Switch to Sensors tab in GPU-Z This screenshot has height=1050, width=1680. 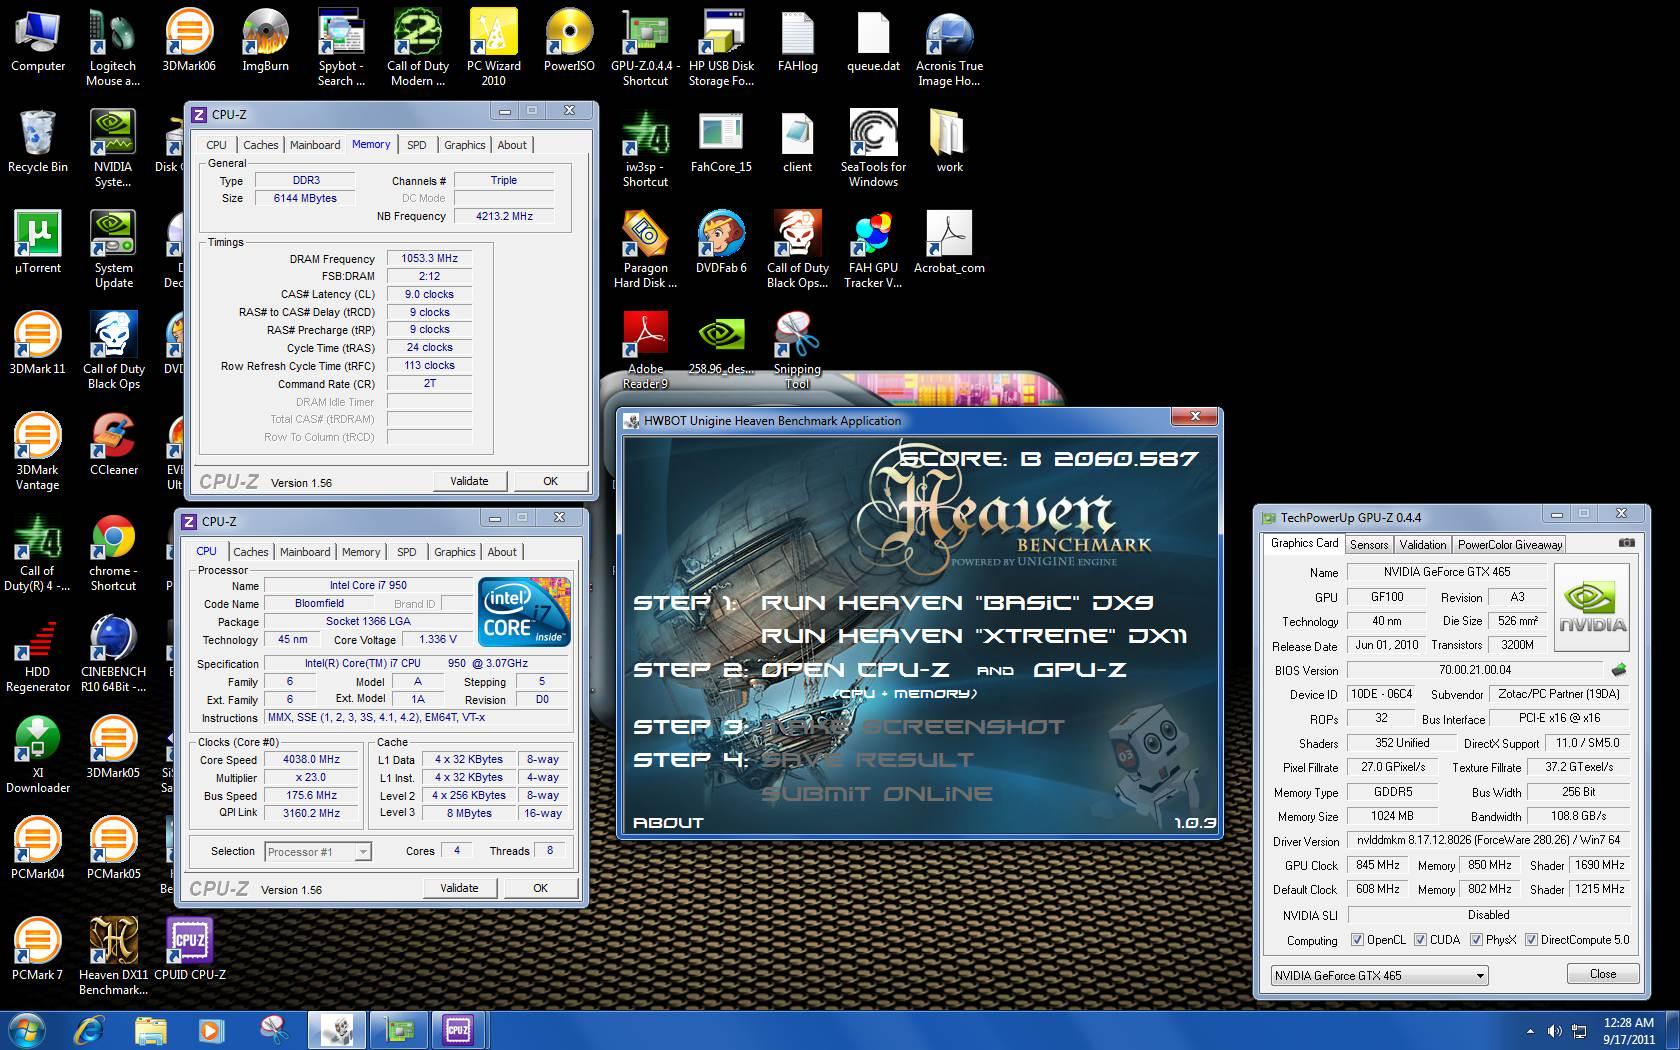click(x=1368, y=545)
